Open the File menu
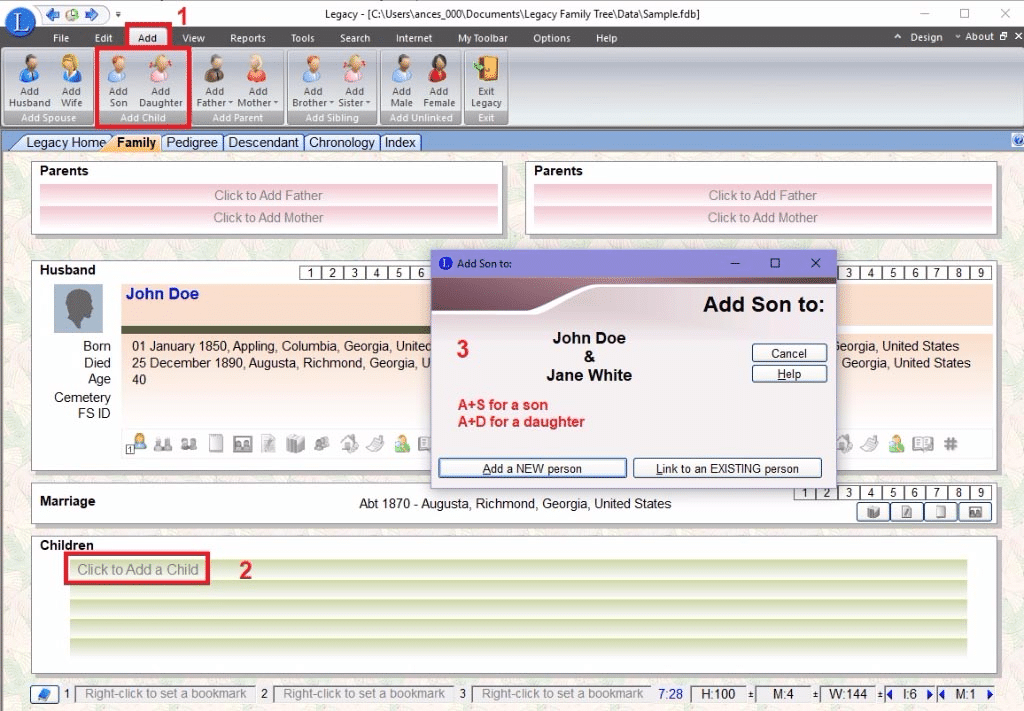The width and height of the screenshot is (1024, 711). pos(61,38)
